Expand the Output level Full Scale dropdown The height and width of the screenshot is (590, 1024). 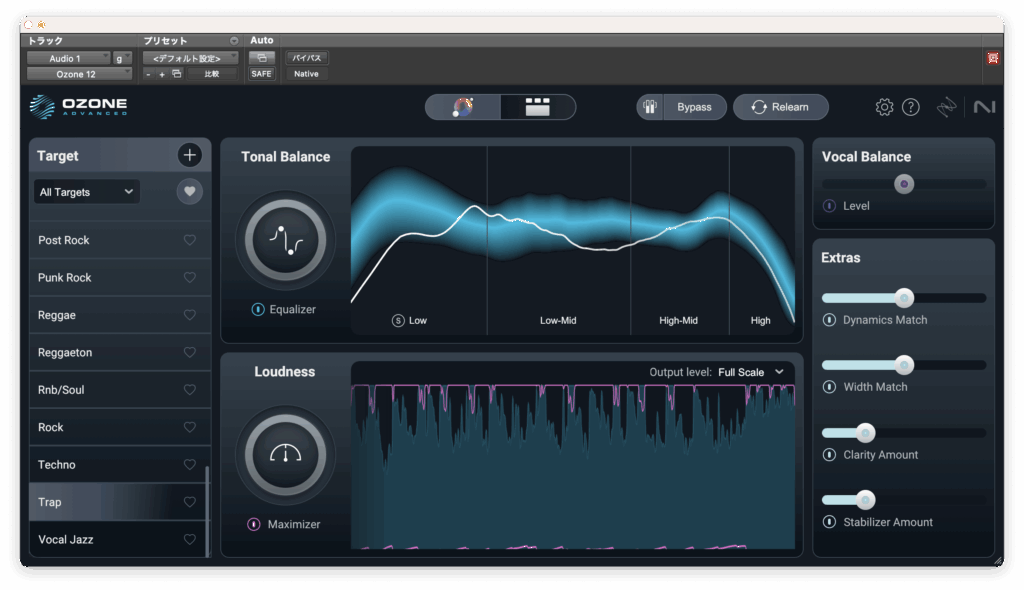[x=750, y=372]
